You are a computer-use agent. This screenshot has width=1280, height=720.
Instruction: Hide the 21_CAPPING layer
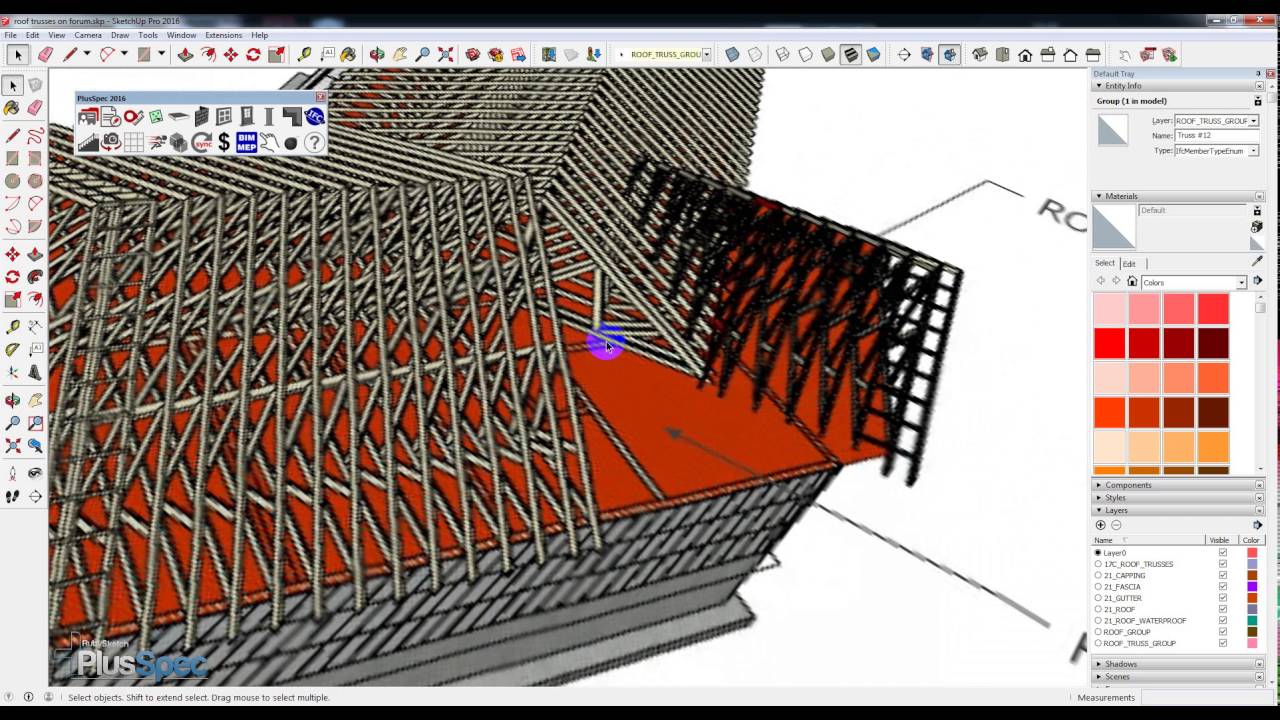click(1223, 575)
